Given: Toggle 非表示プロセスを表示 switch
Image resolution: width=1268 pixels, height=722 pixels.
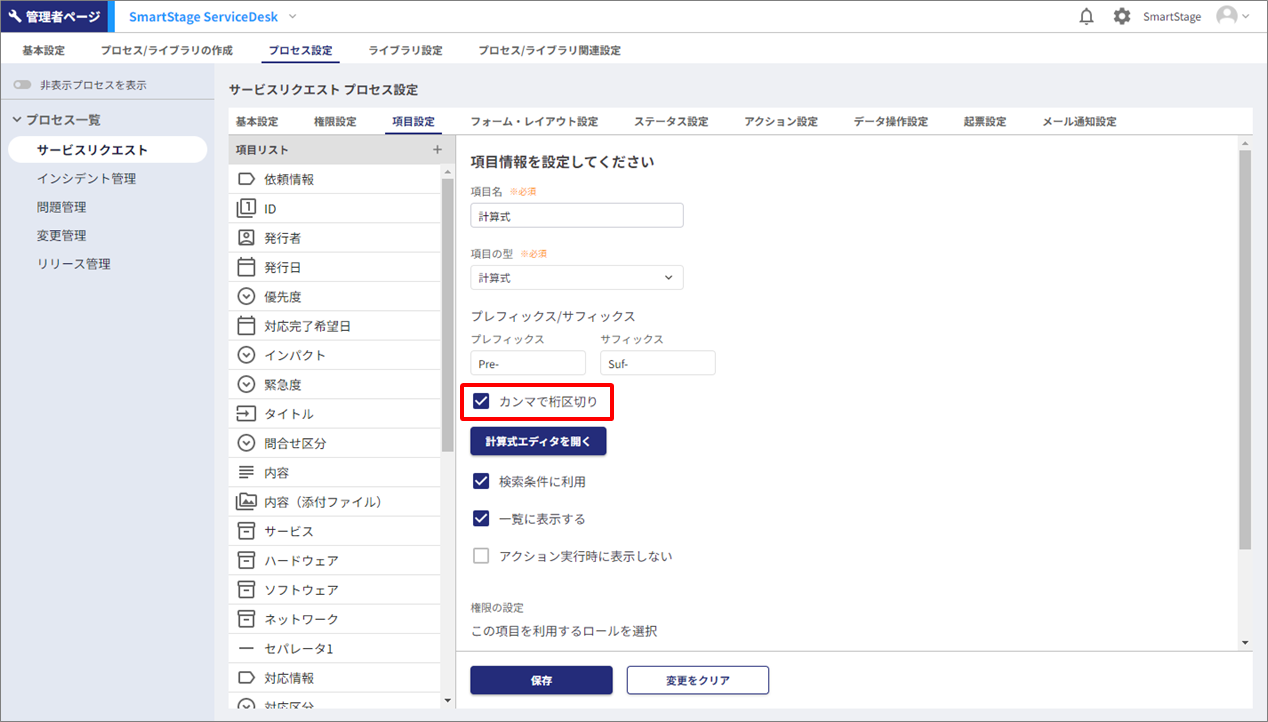Looking at the screenshot, I should (x=22, y=86).
